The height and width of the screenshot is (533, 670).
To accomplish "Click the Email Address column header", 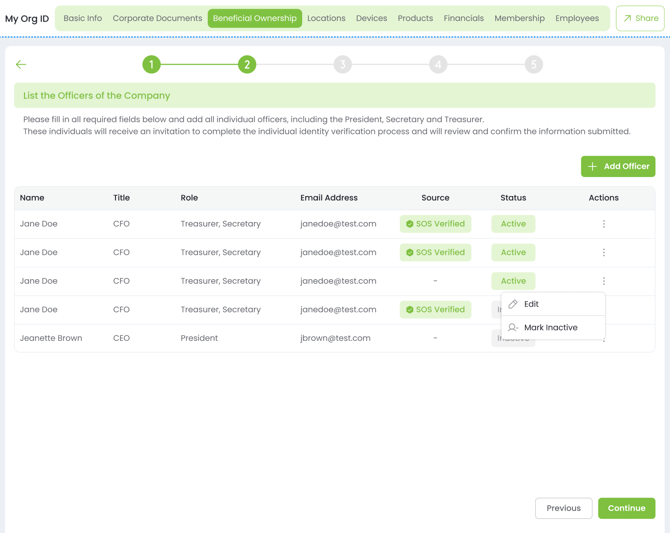I will tap(329, 198).
